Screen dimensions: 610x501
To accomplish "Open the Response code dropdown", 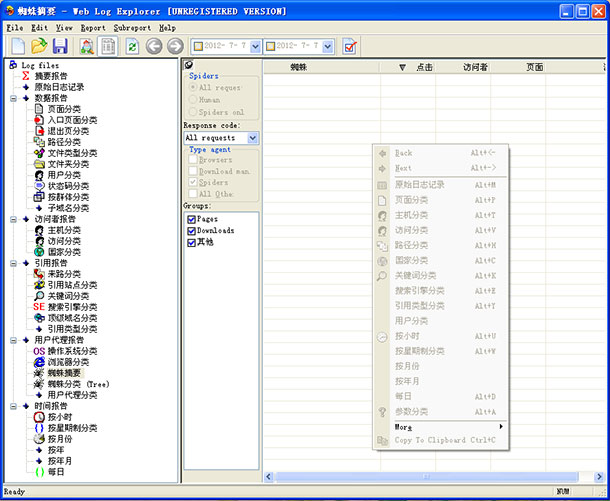I will click(252, 138).
